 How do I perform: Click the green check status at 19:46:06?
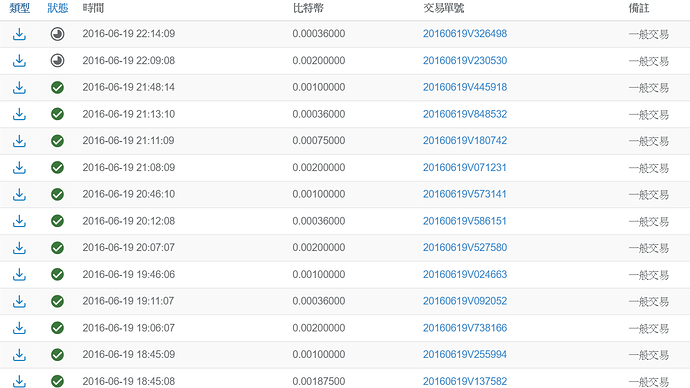[57, 275]
